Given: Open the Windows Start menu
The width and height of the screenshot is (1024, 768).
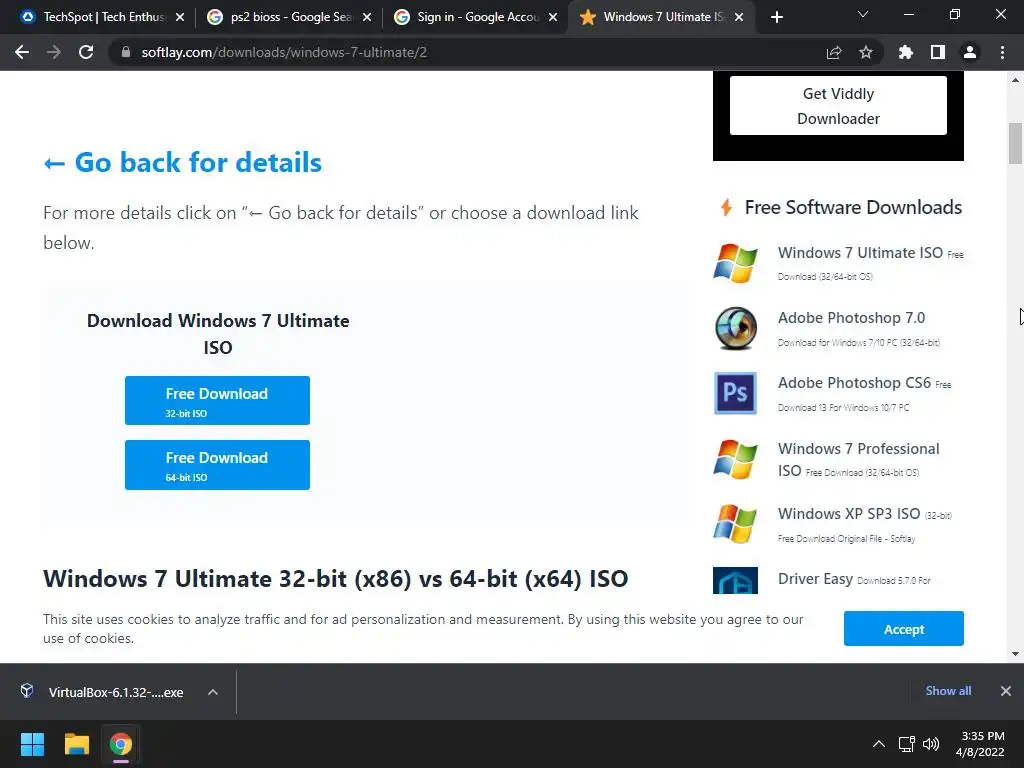Looking at the screenshot, I should click(x=32, y=744).
